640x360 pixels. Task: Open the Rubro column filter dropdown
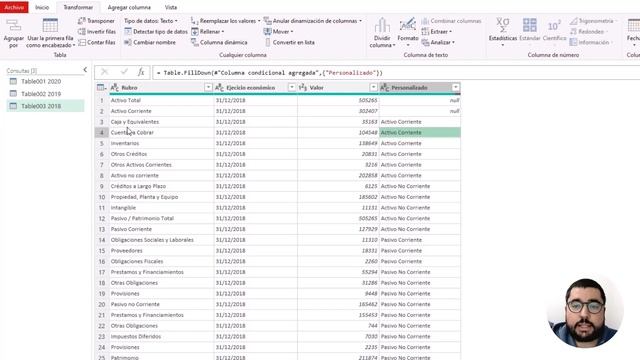coord(208,87)
